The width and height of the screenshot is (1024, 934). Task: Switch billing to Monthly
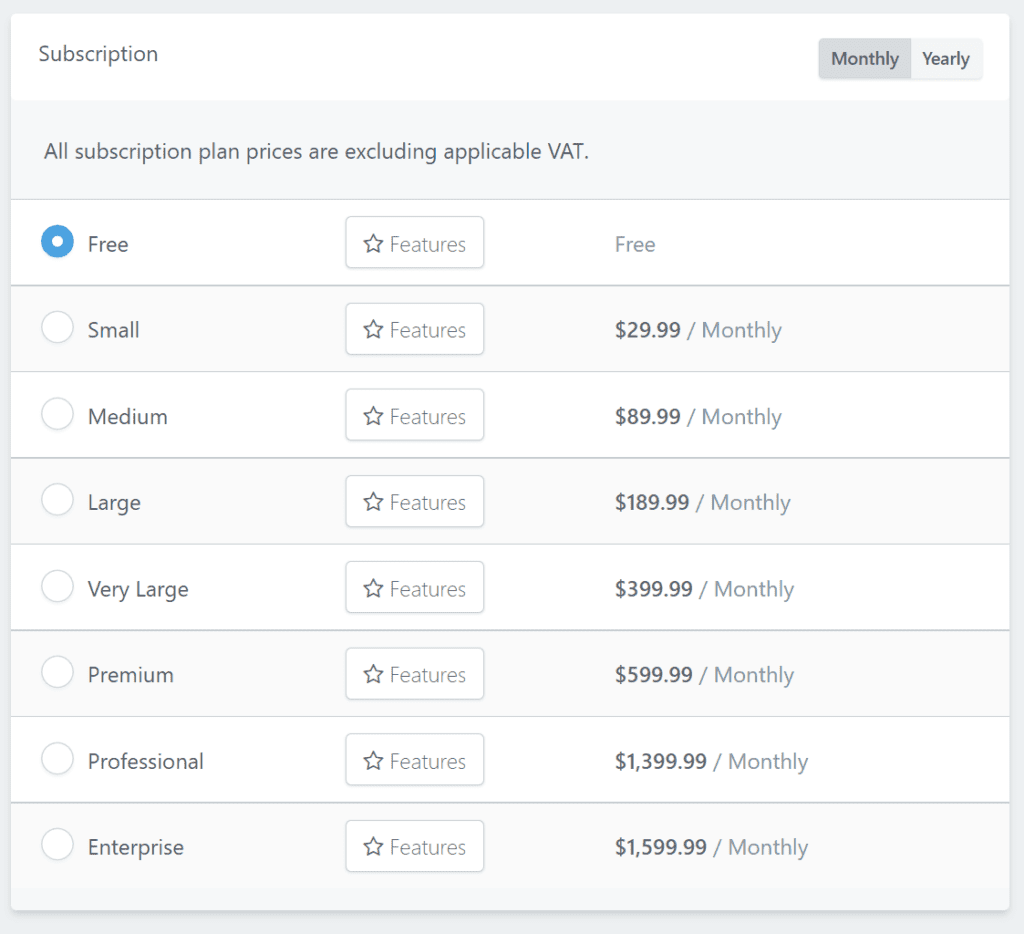coord(864,58)
